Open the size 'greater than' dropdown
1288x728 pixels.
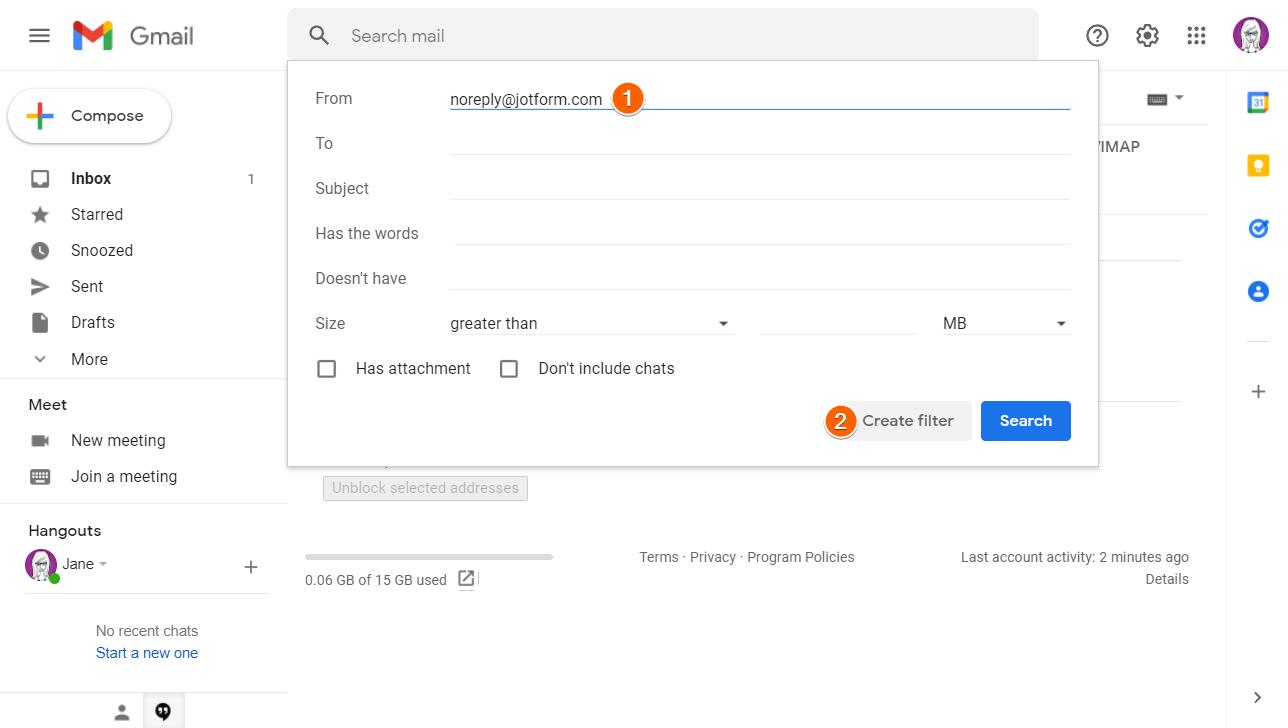coord(590,324)
